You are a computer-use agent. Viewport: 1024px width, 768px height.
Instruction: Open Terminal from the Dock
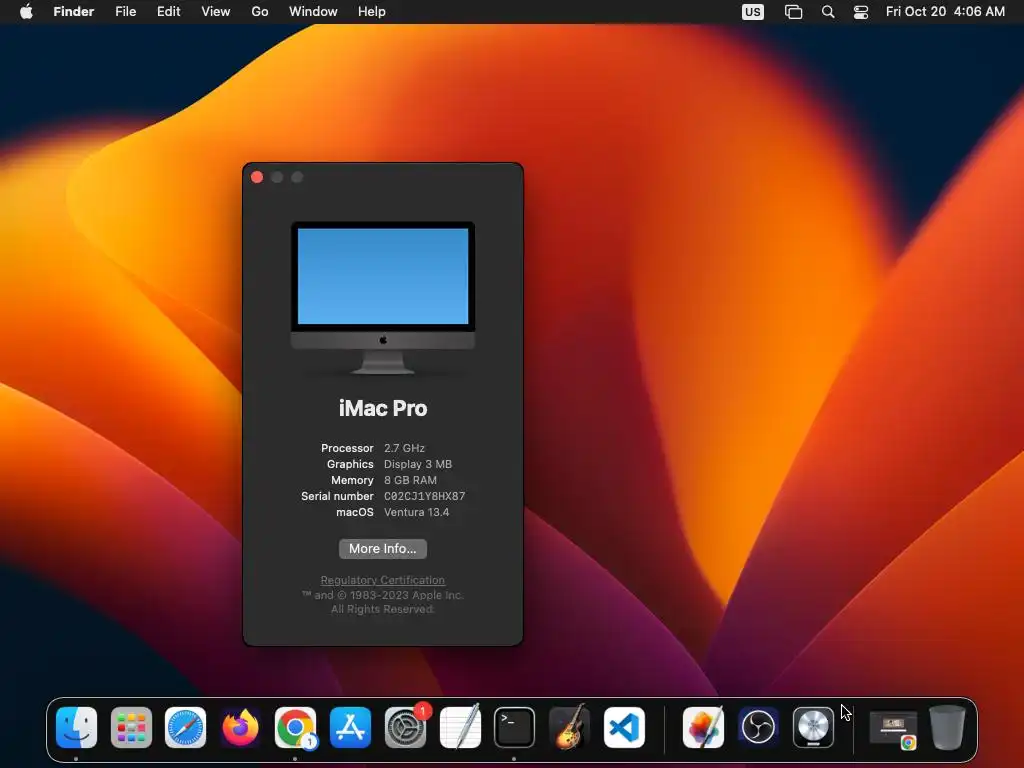(515, 727)
